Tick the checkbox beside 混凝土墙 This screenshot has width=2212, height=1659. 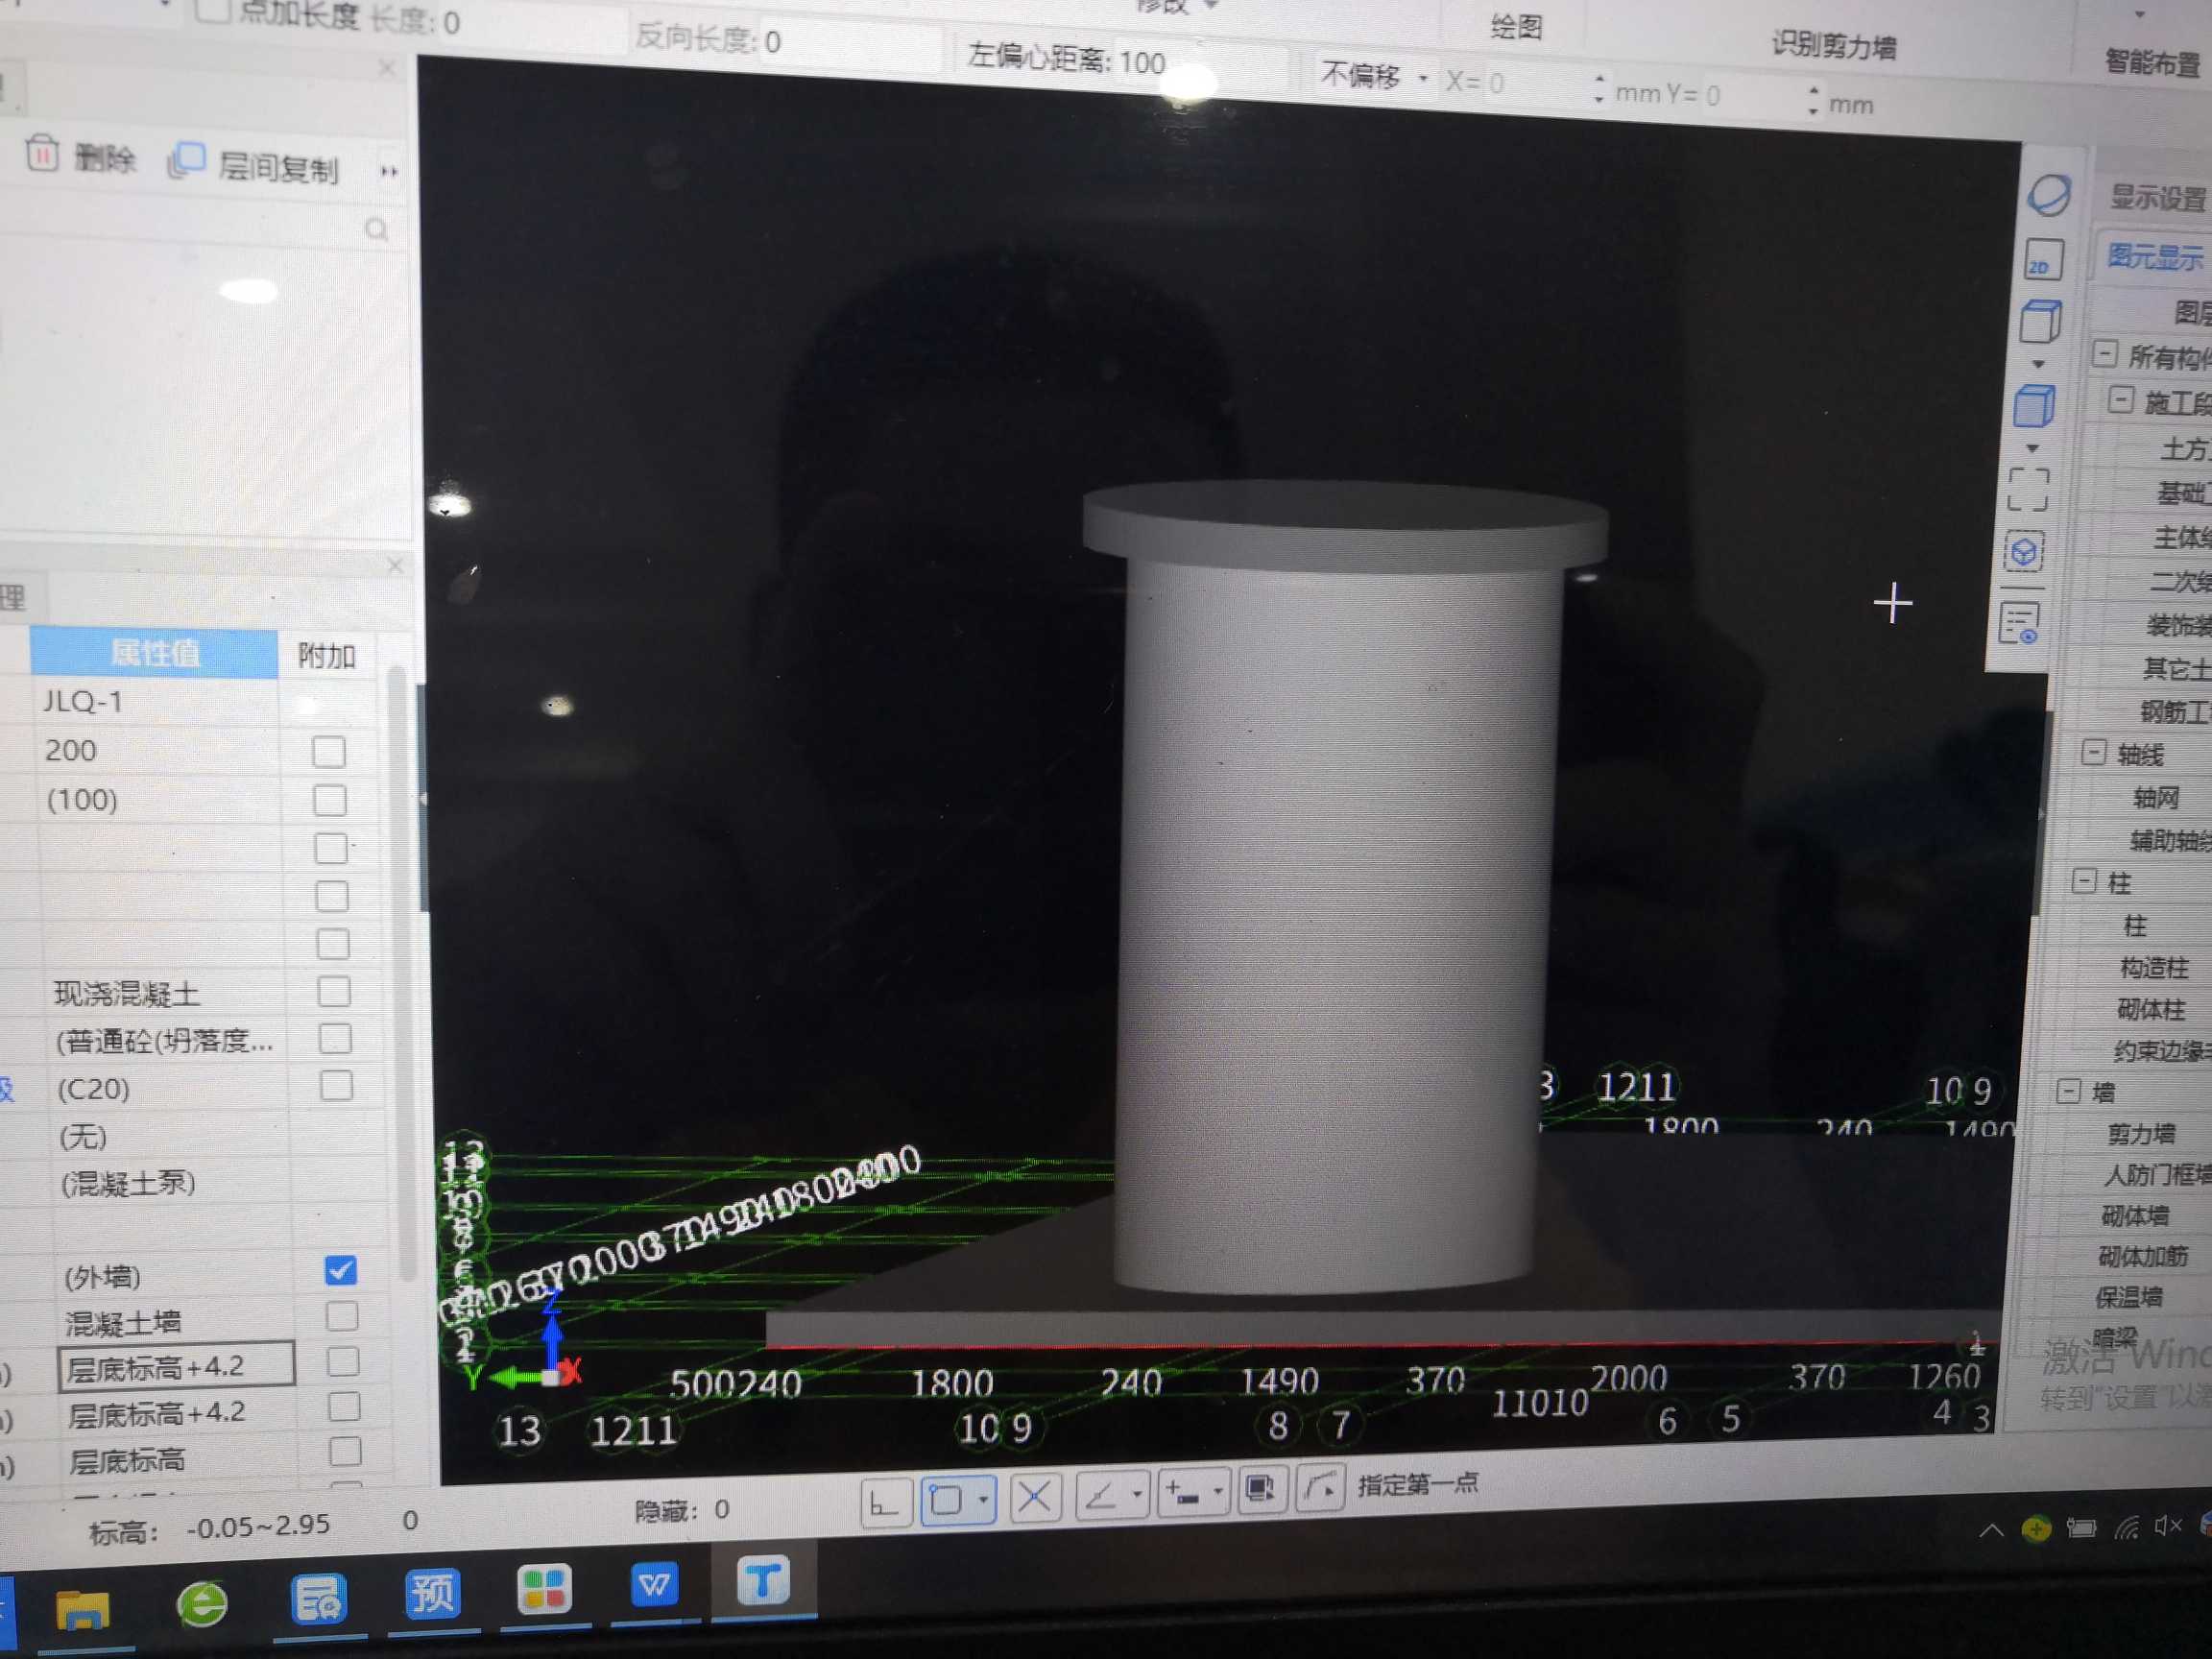342,1316
